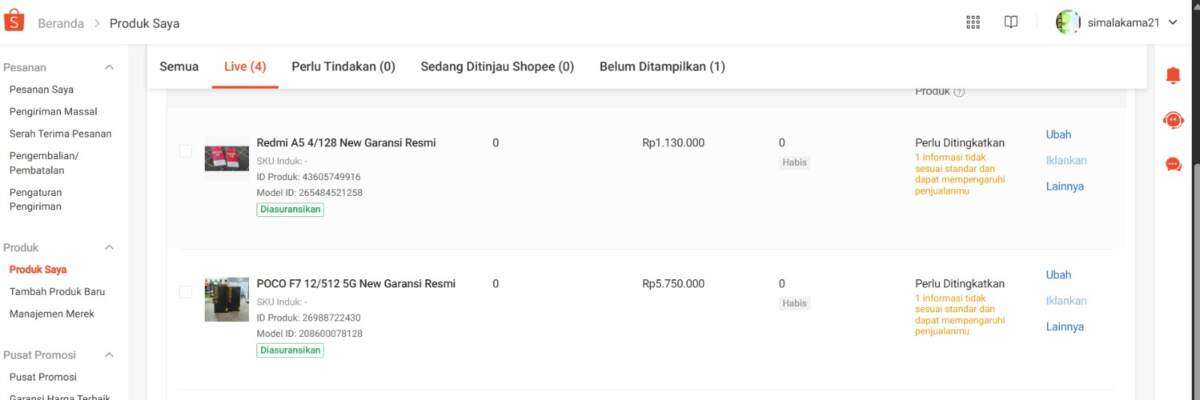Expand the simalakama21 account dropdown arrow
Screen dimensions: 1200x400
click(x=1173, y=23)
